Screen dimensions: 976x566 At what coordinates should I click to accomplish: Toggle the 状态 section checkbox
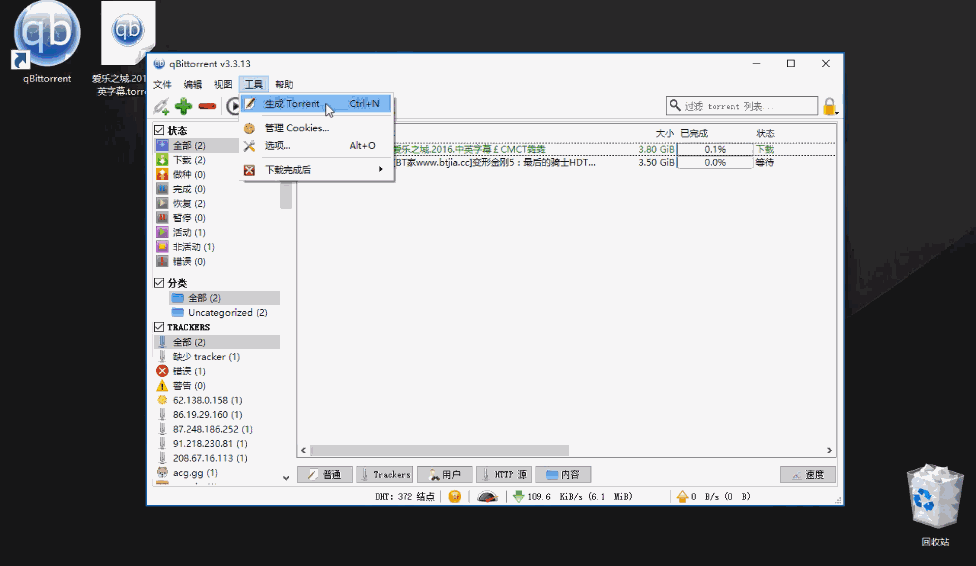(159, 130)
